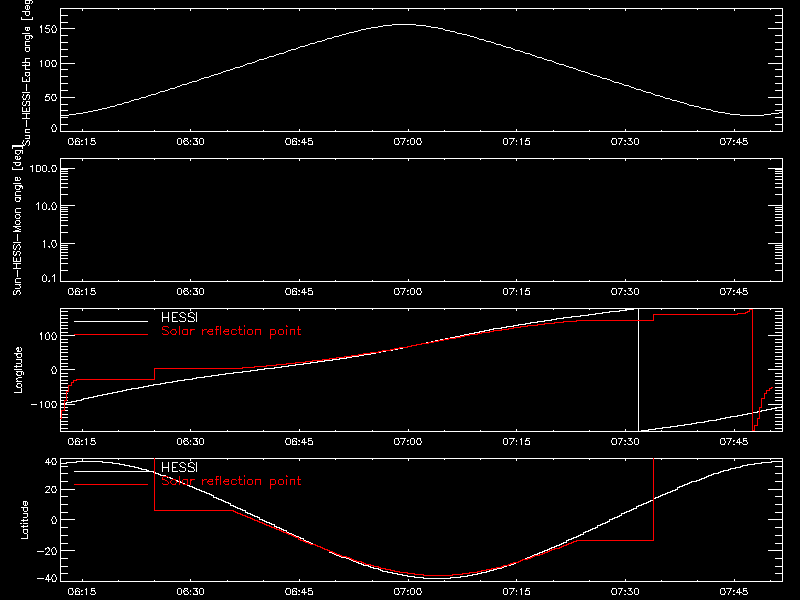Screen dimensions: 800x600
Task: Select HESSI legend text in Longitude panel
Action: (x=179, y=317)
